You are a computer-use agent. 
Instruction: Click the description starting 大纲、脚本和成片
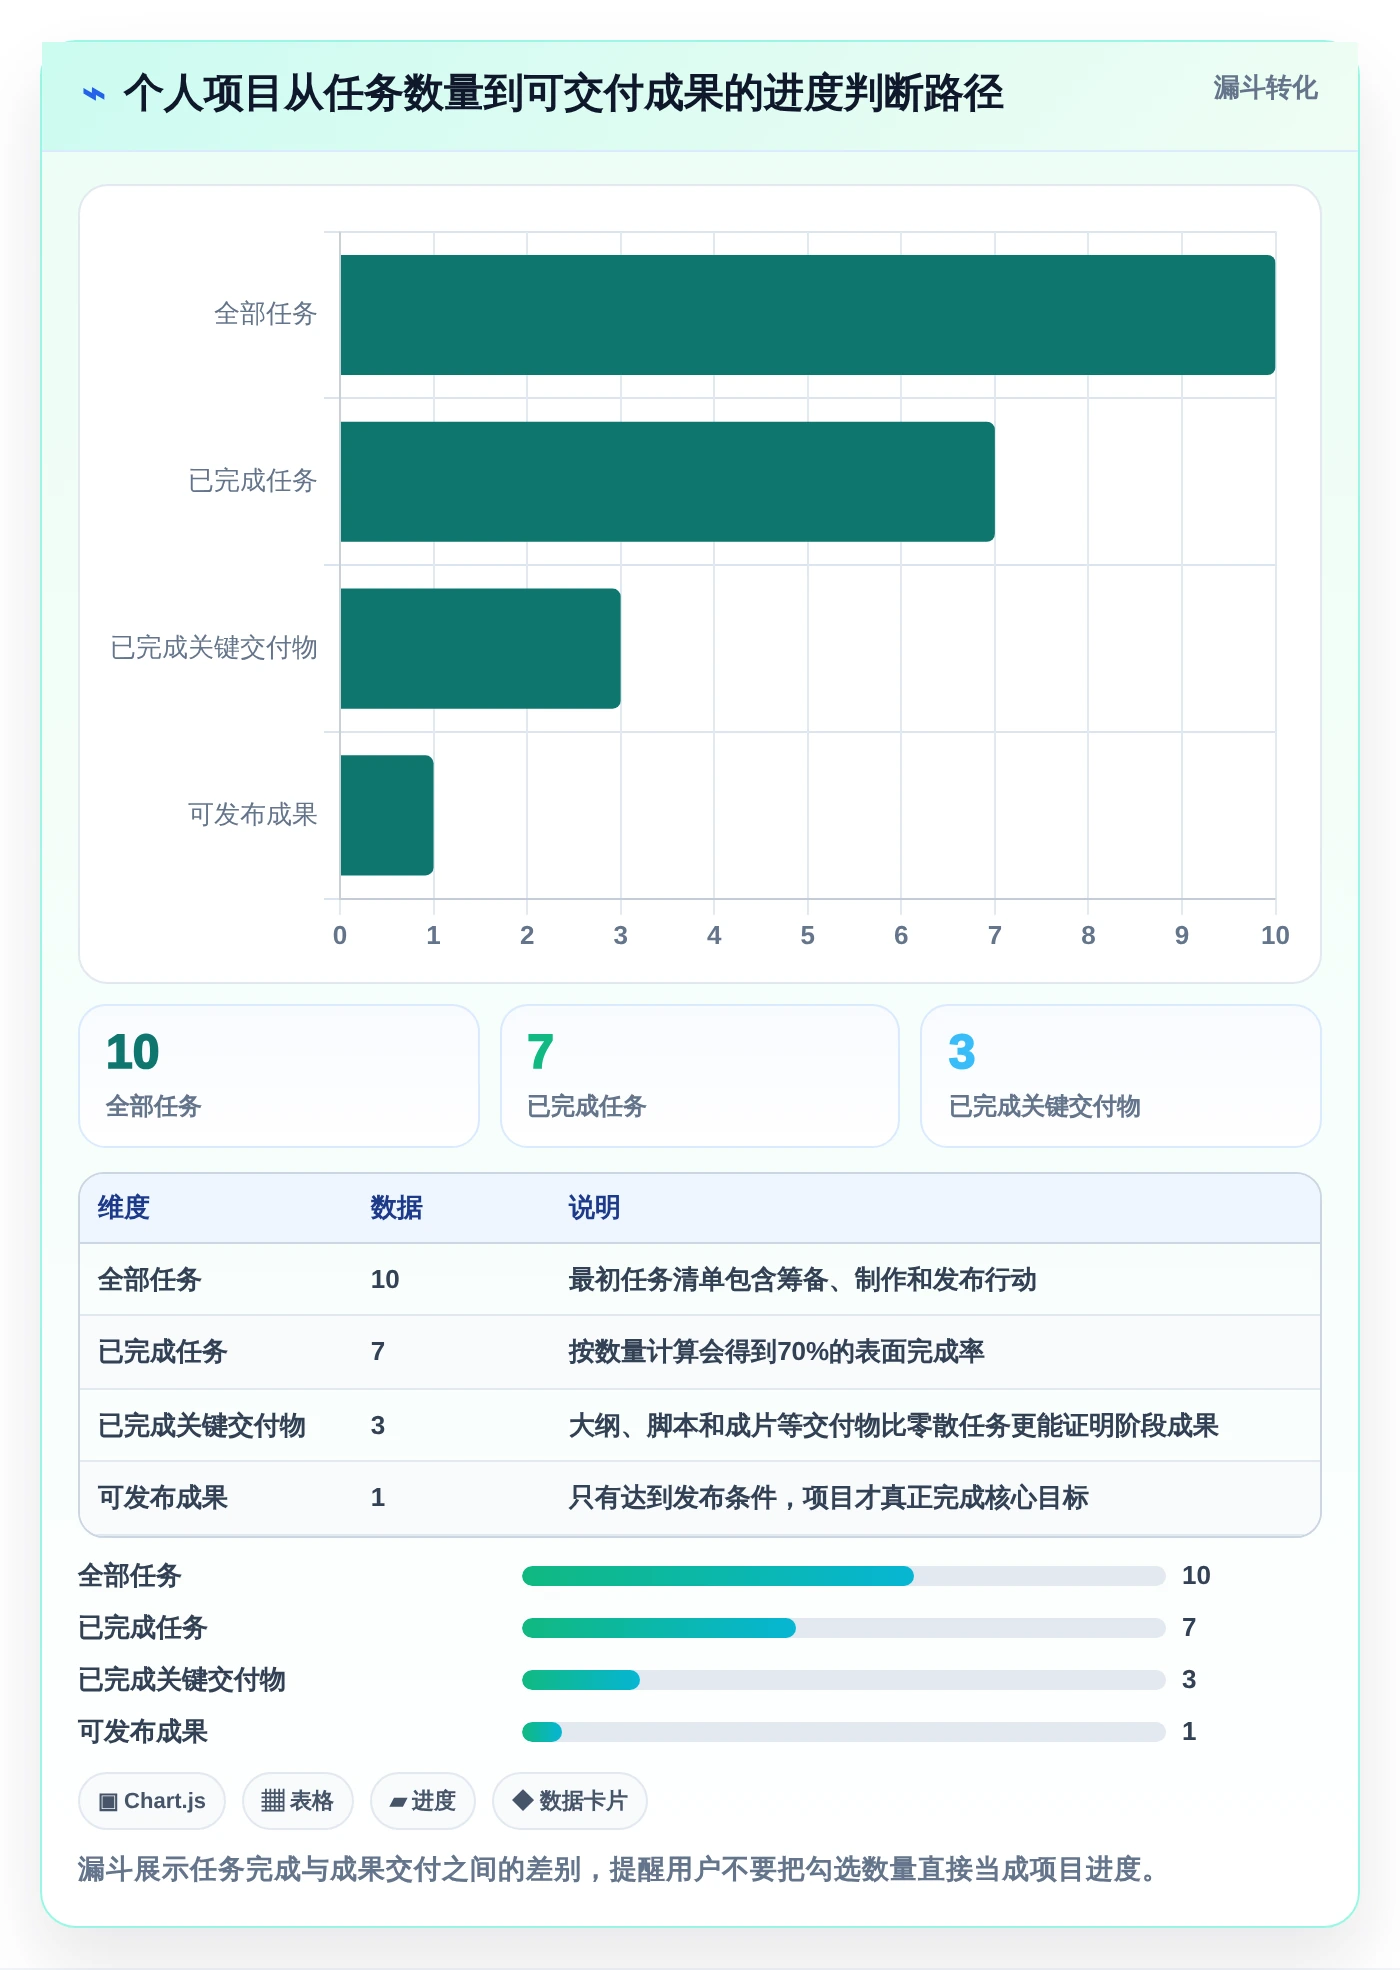click(x=893, y=1426)
